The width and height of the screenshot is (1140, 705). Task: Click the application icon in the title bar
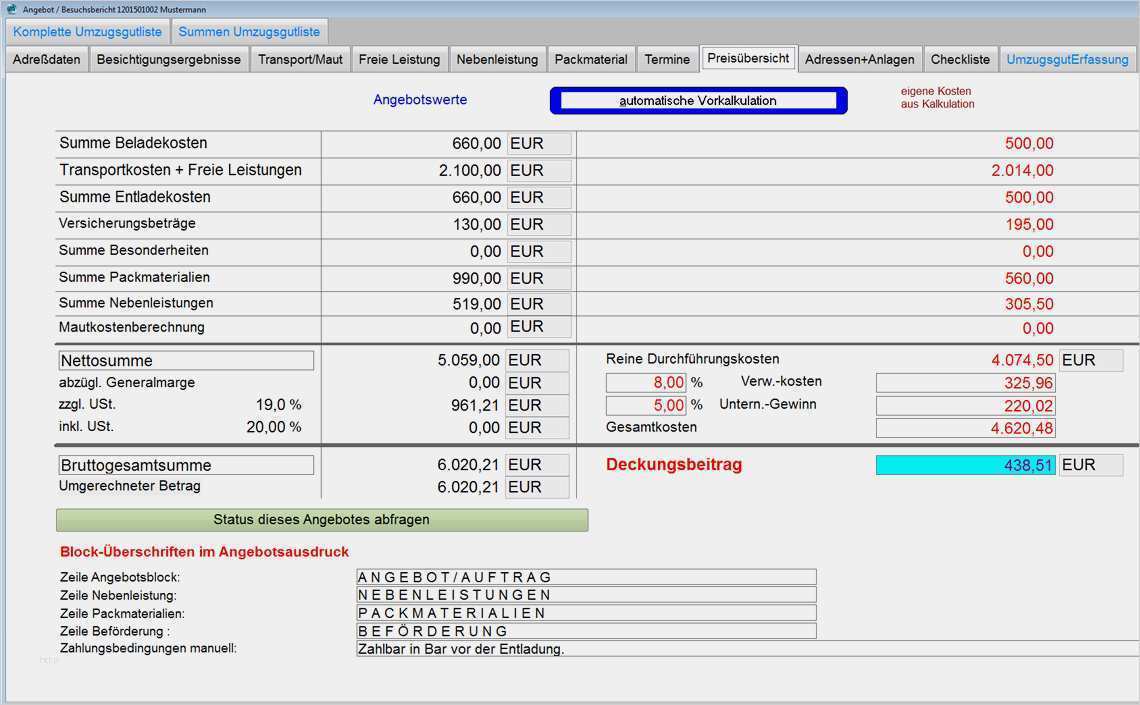click(x=11, y=8)
